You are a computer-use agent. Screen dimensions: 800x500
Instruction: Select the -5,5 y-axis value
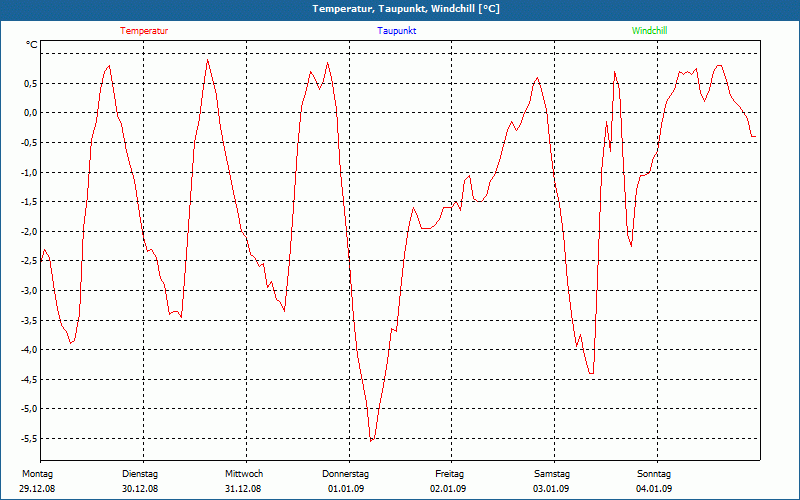coord(29,439)
